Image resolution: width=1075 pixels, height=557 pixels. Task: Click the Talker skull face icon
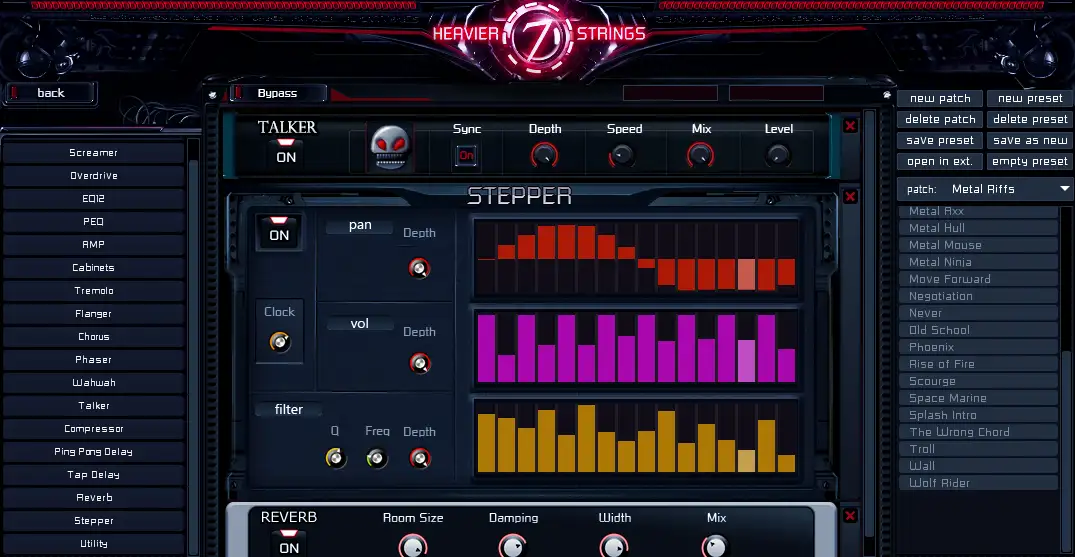pos(390,147)
